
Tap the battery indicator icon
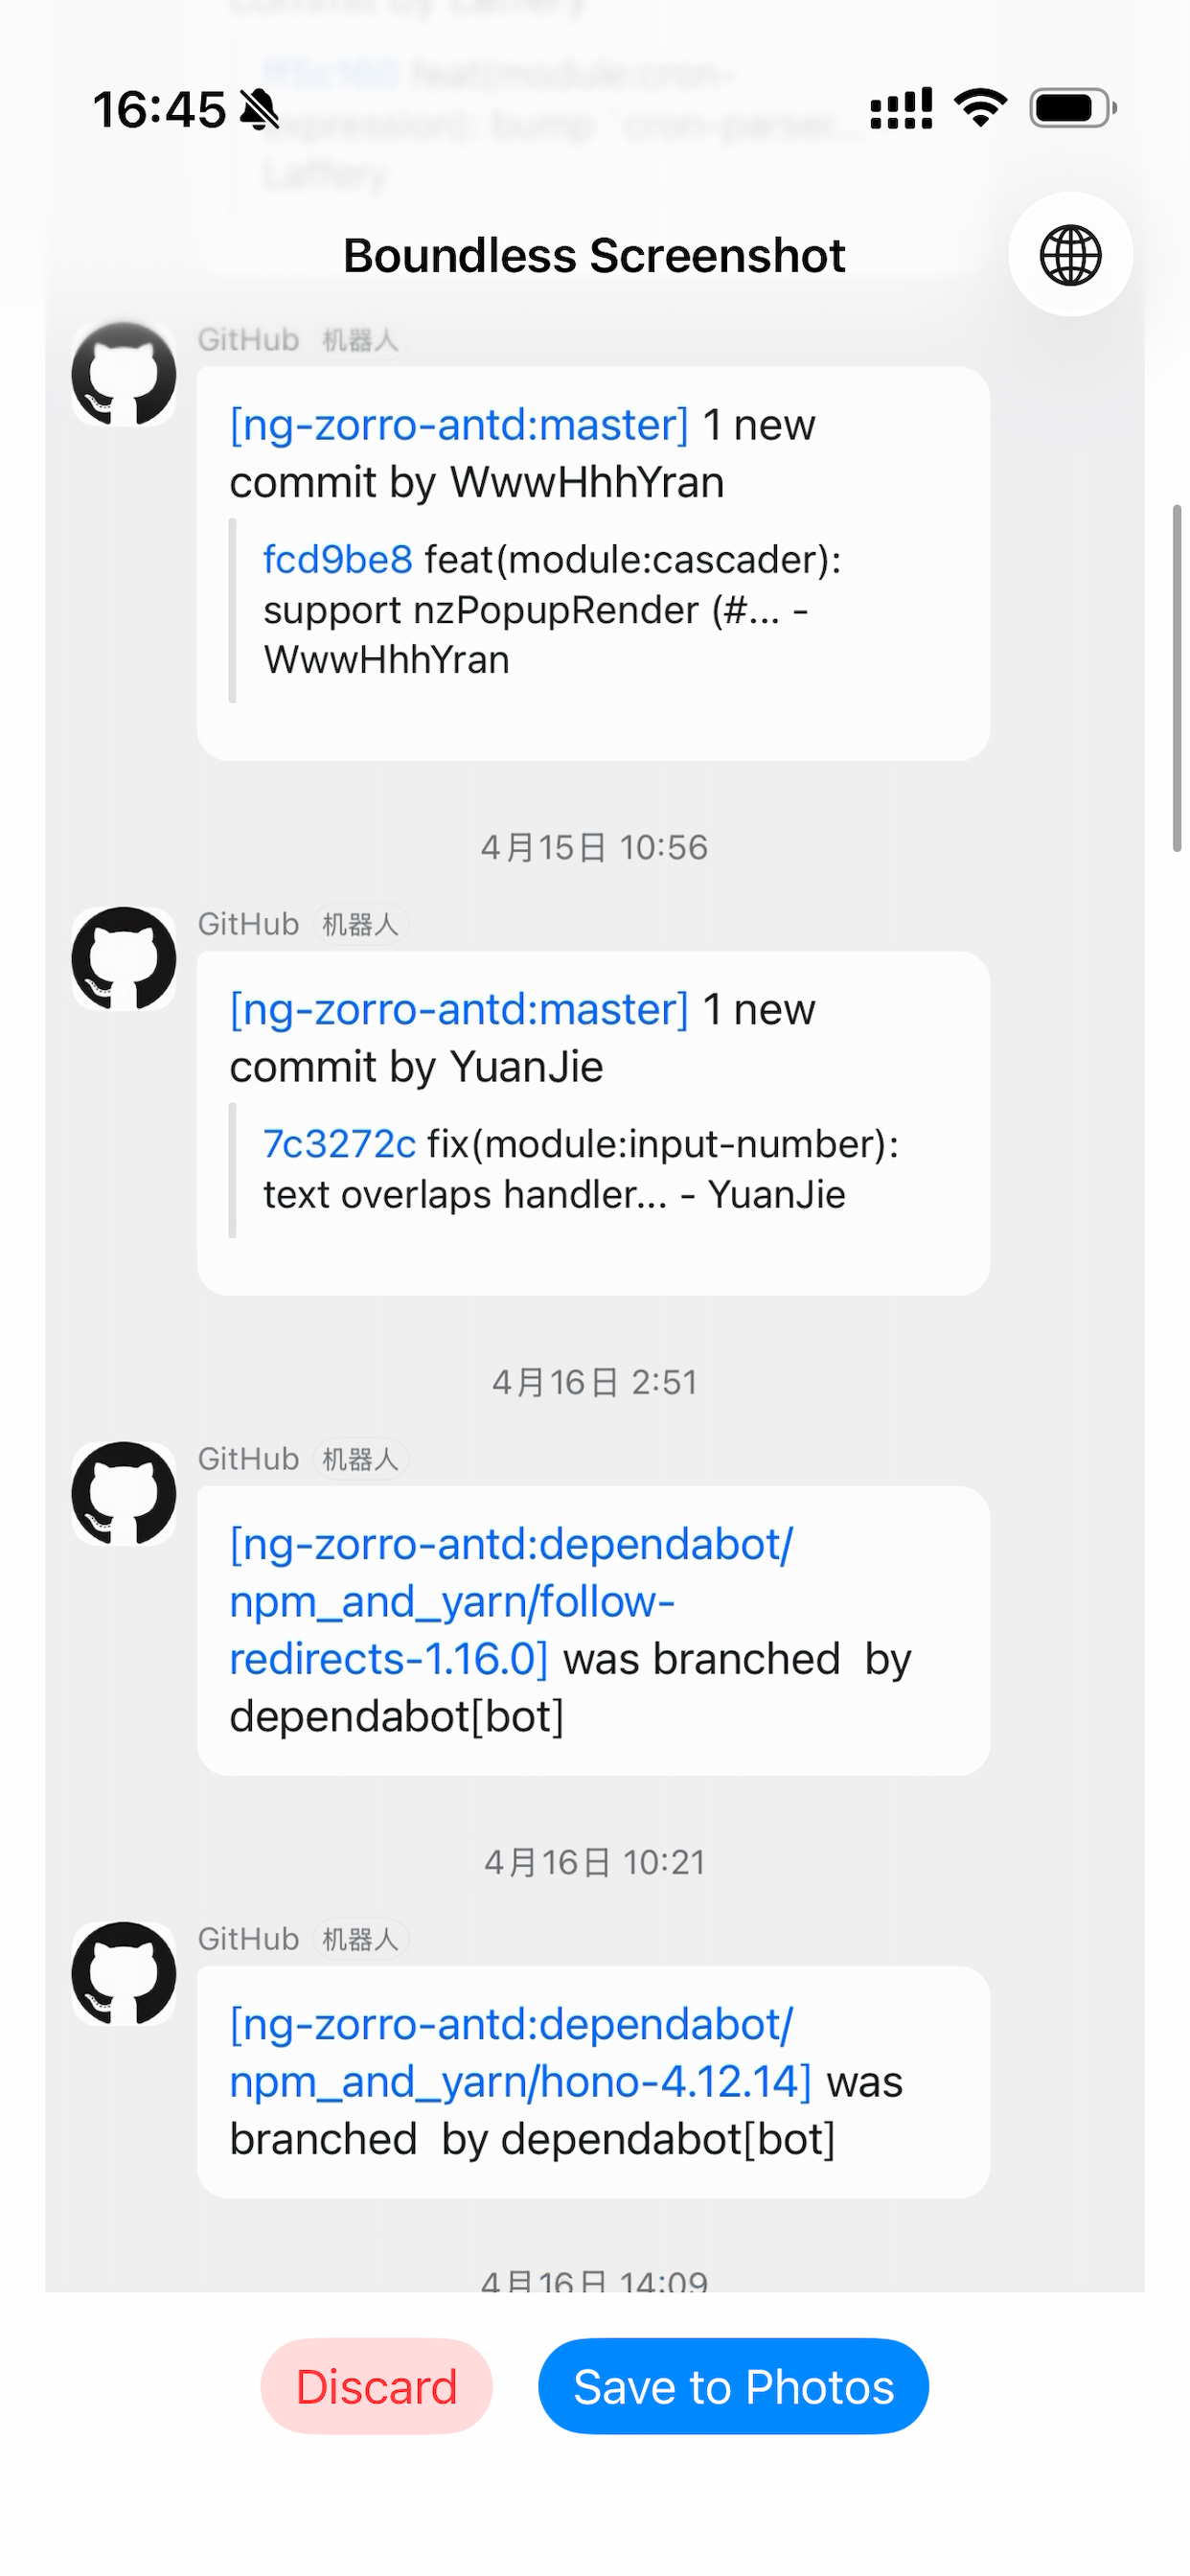tap(1073, 108)
